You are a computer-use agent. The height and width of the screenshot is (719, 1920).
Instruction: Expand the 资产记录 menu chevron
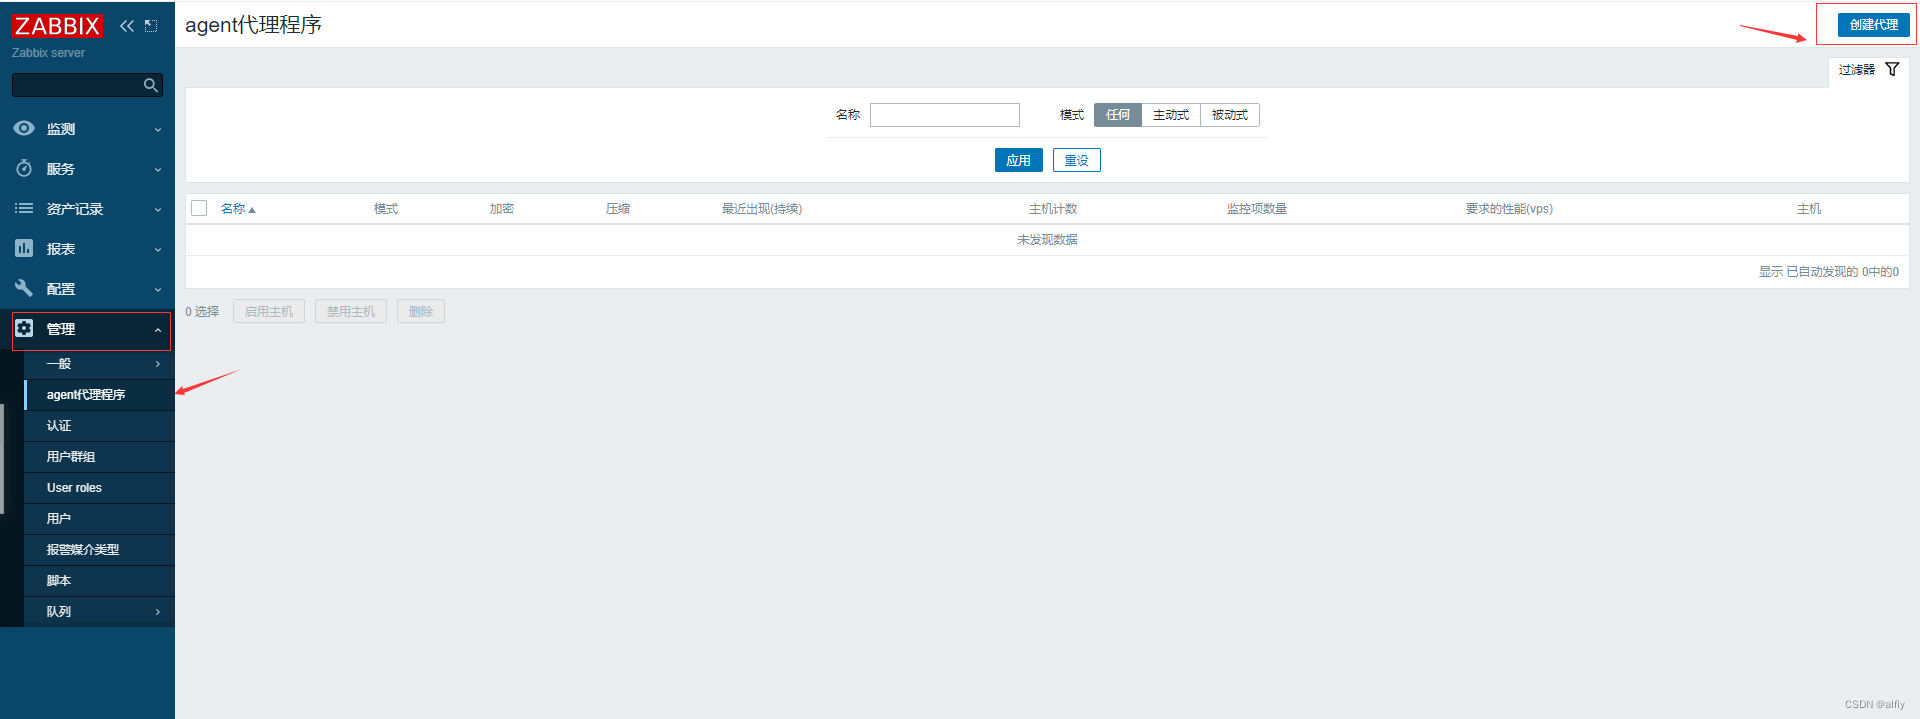[158, 210]
